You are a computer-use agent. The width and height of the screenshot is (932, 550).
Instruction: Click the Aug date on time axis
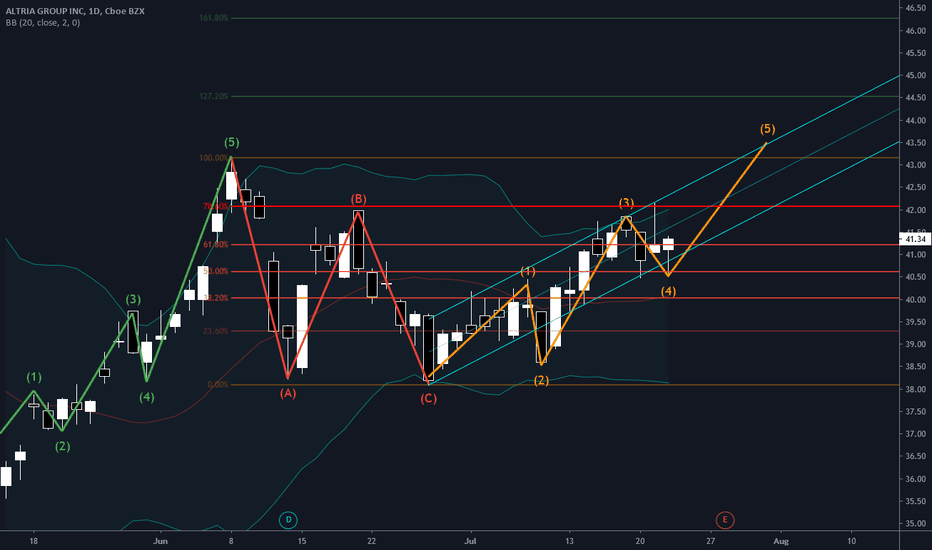coord(781,541)
